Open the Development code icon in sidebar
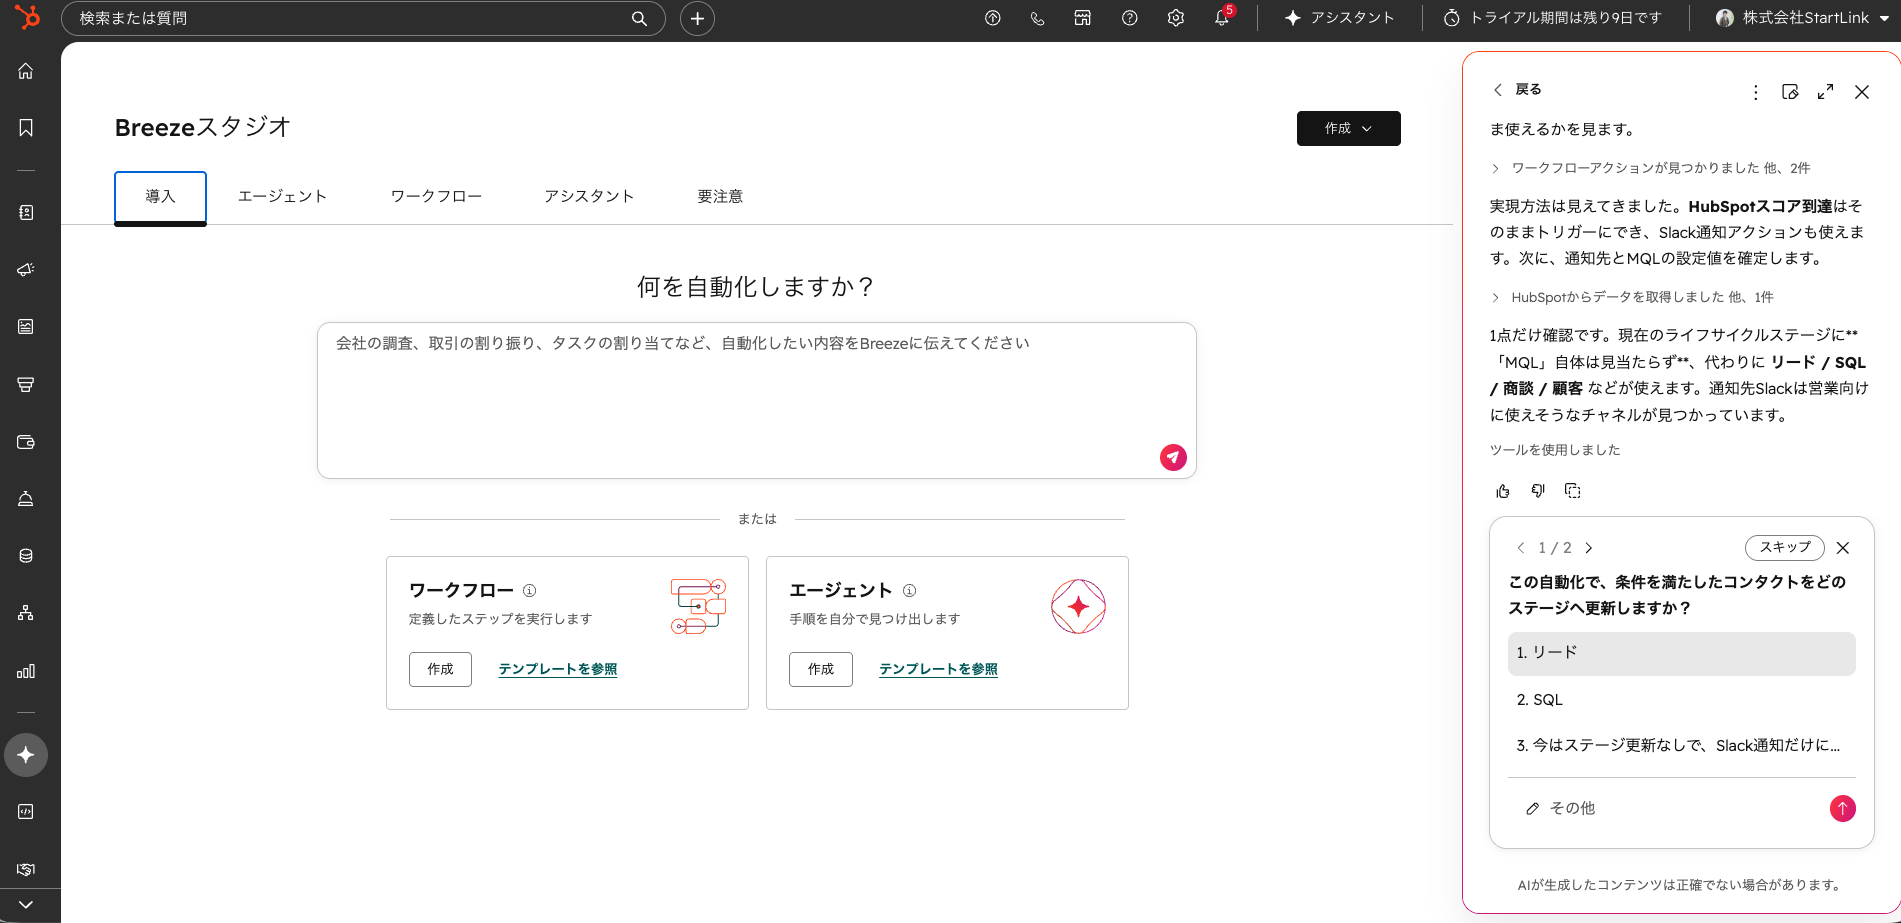Image resolution: width=1901 pixels, height=923 pixels. 26,812
